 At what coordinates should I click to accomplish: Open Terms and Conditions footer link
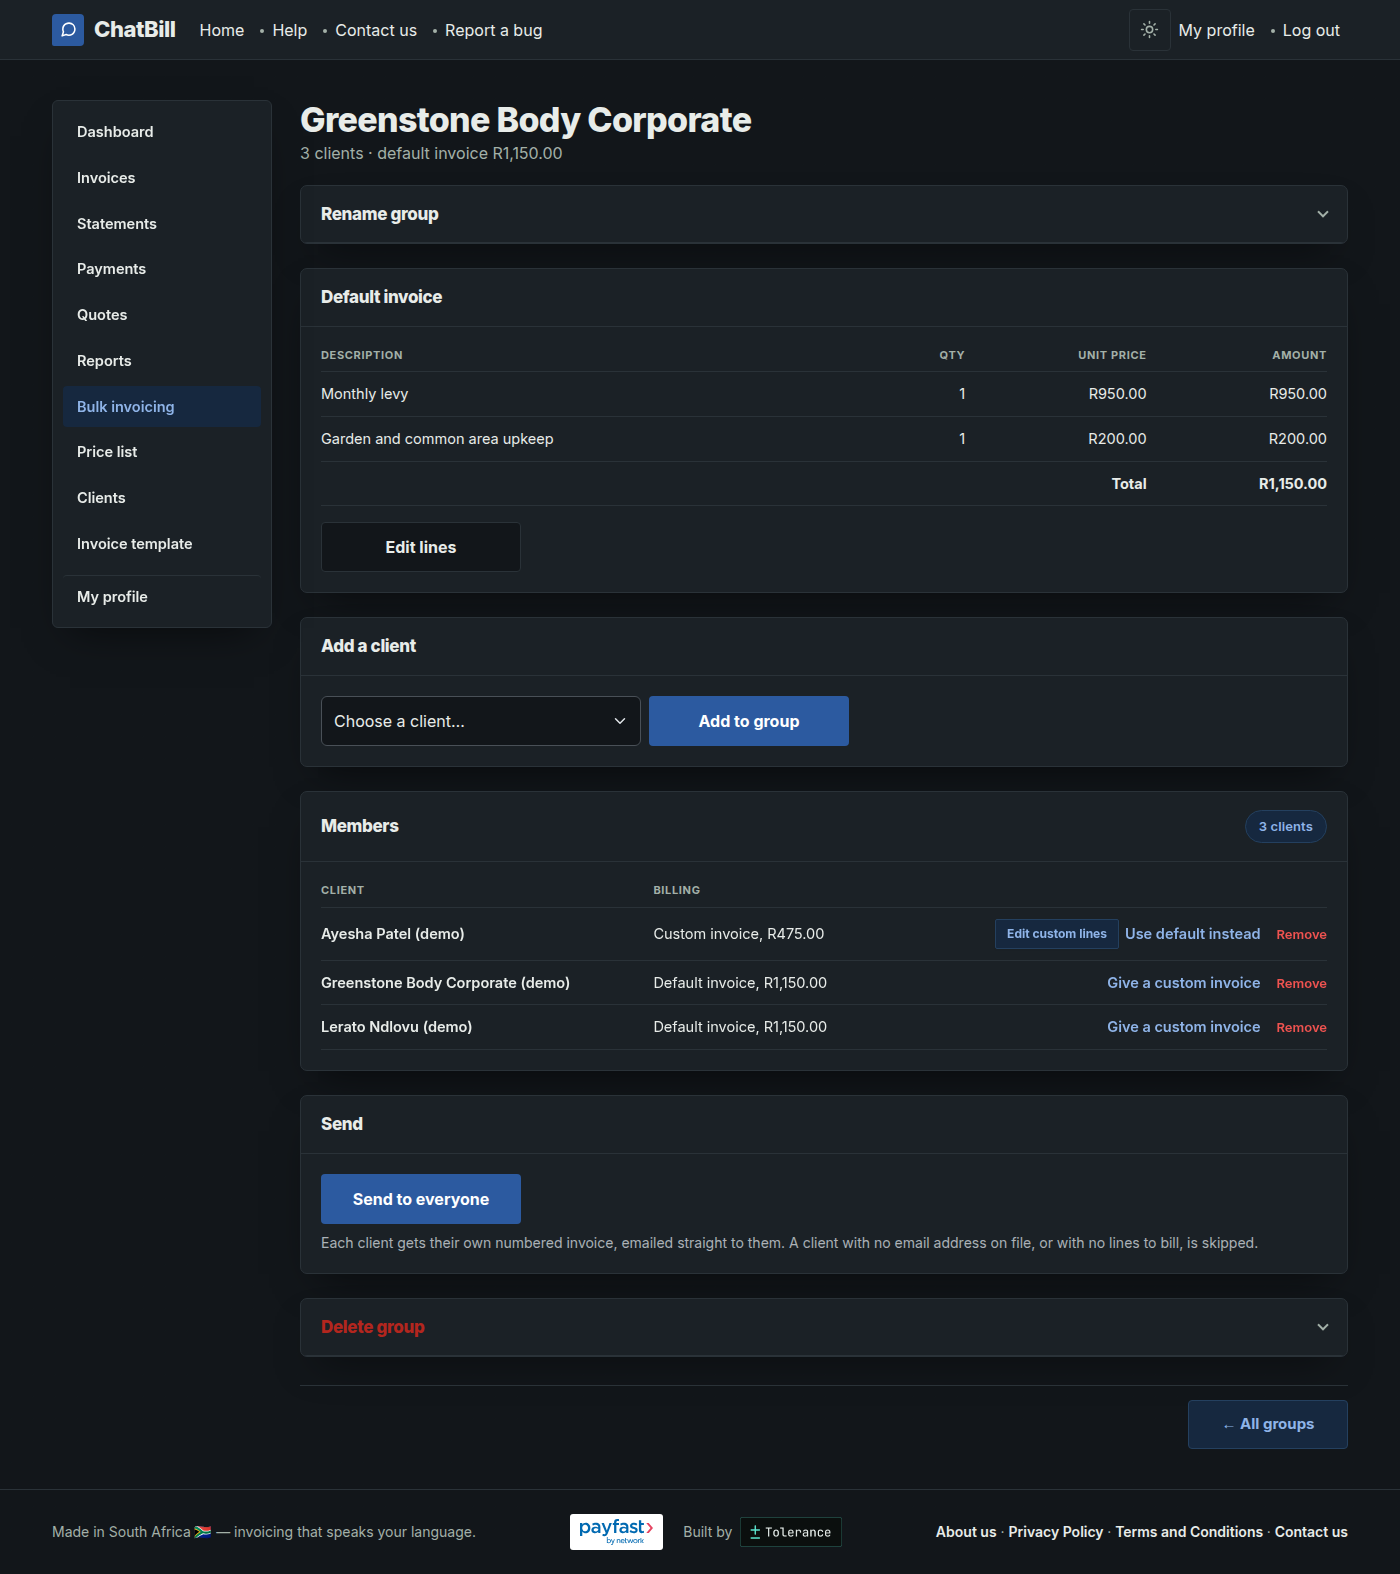1189,1532
